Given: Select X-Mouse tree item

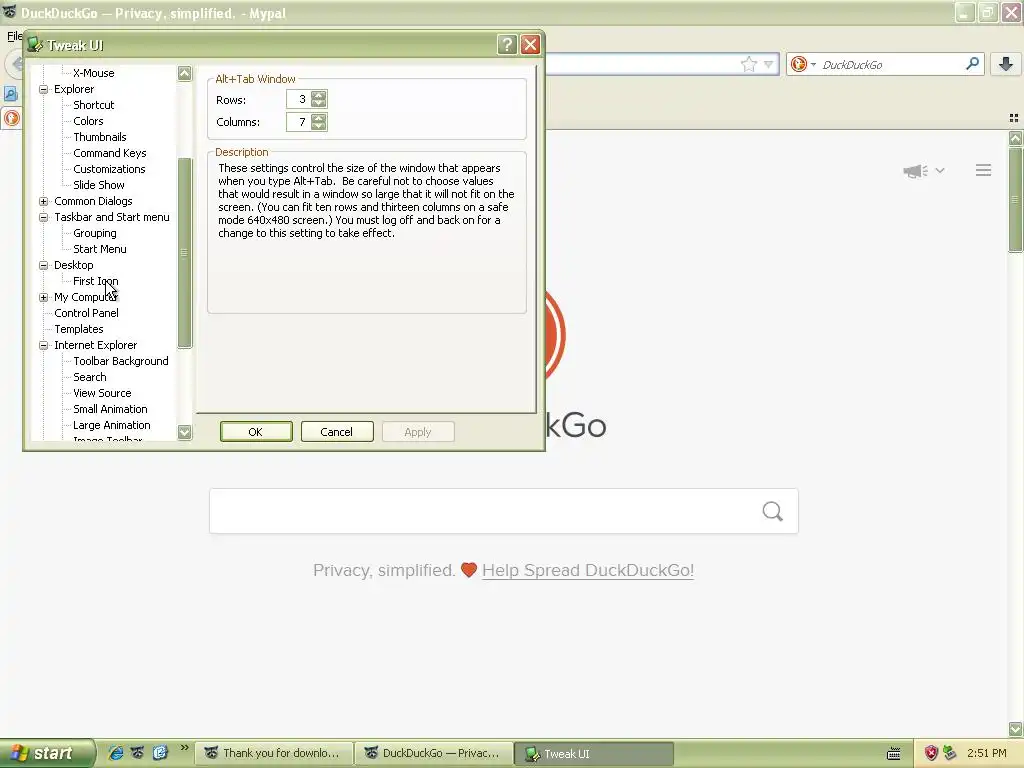Looking at the screenshot, I should pos(93,73).
